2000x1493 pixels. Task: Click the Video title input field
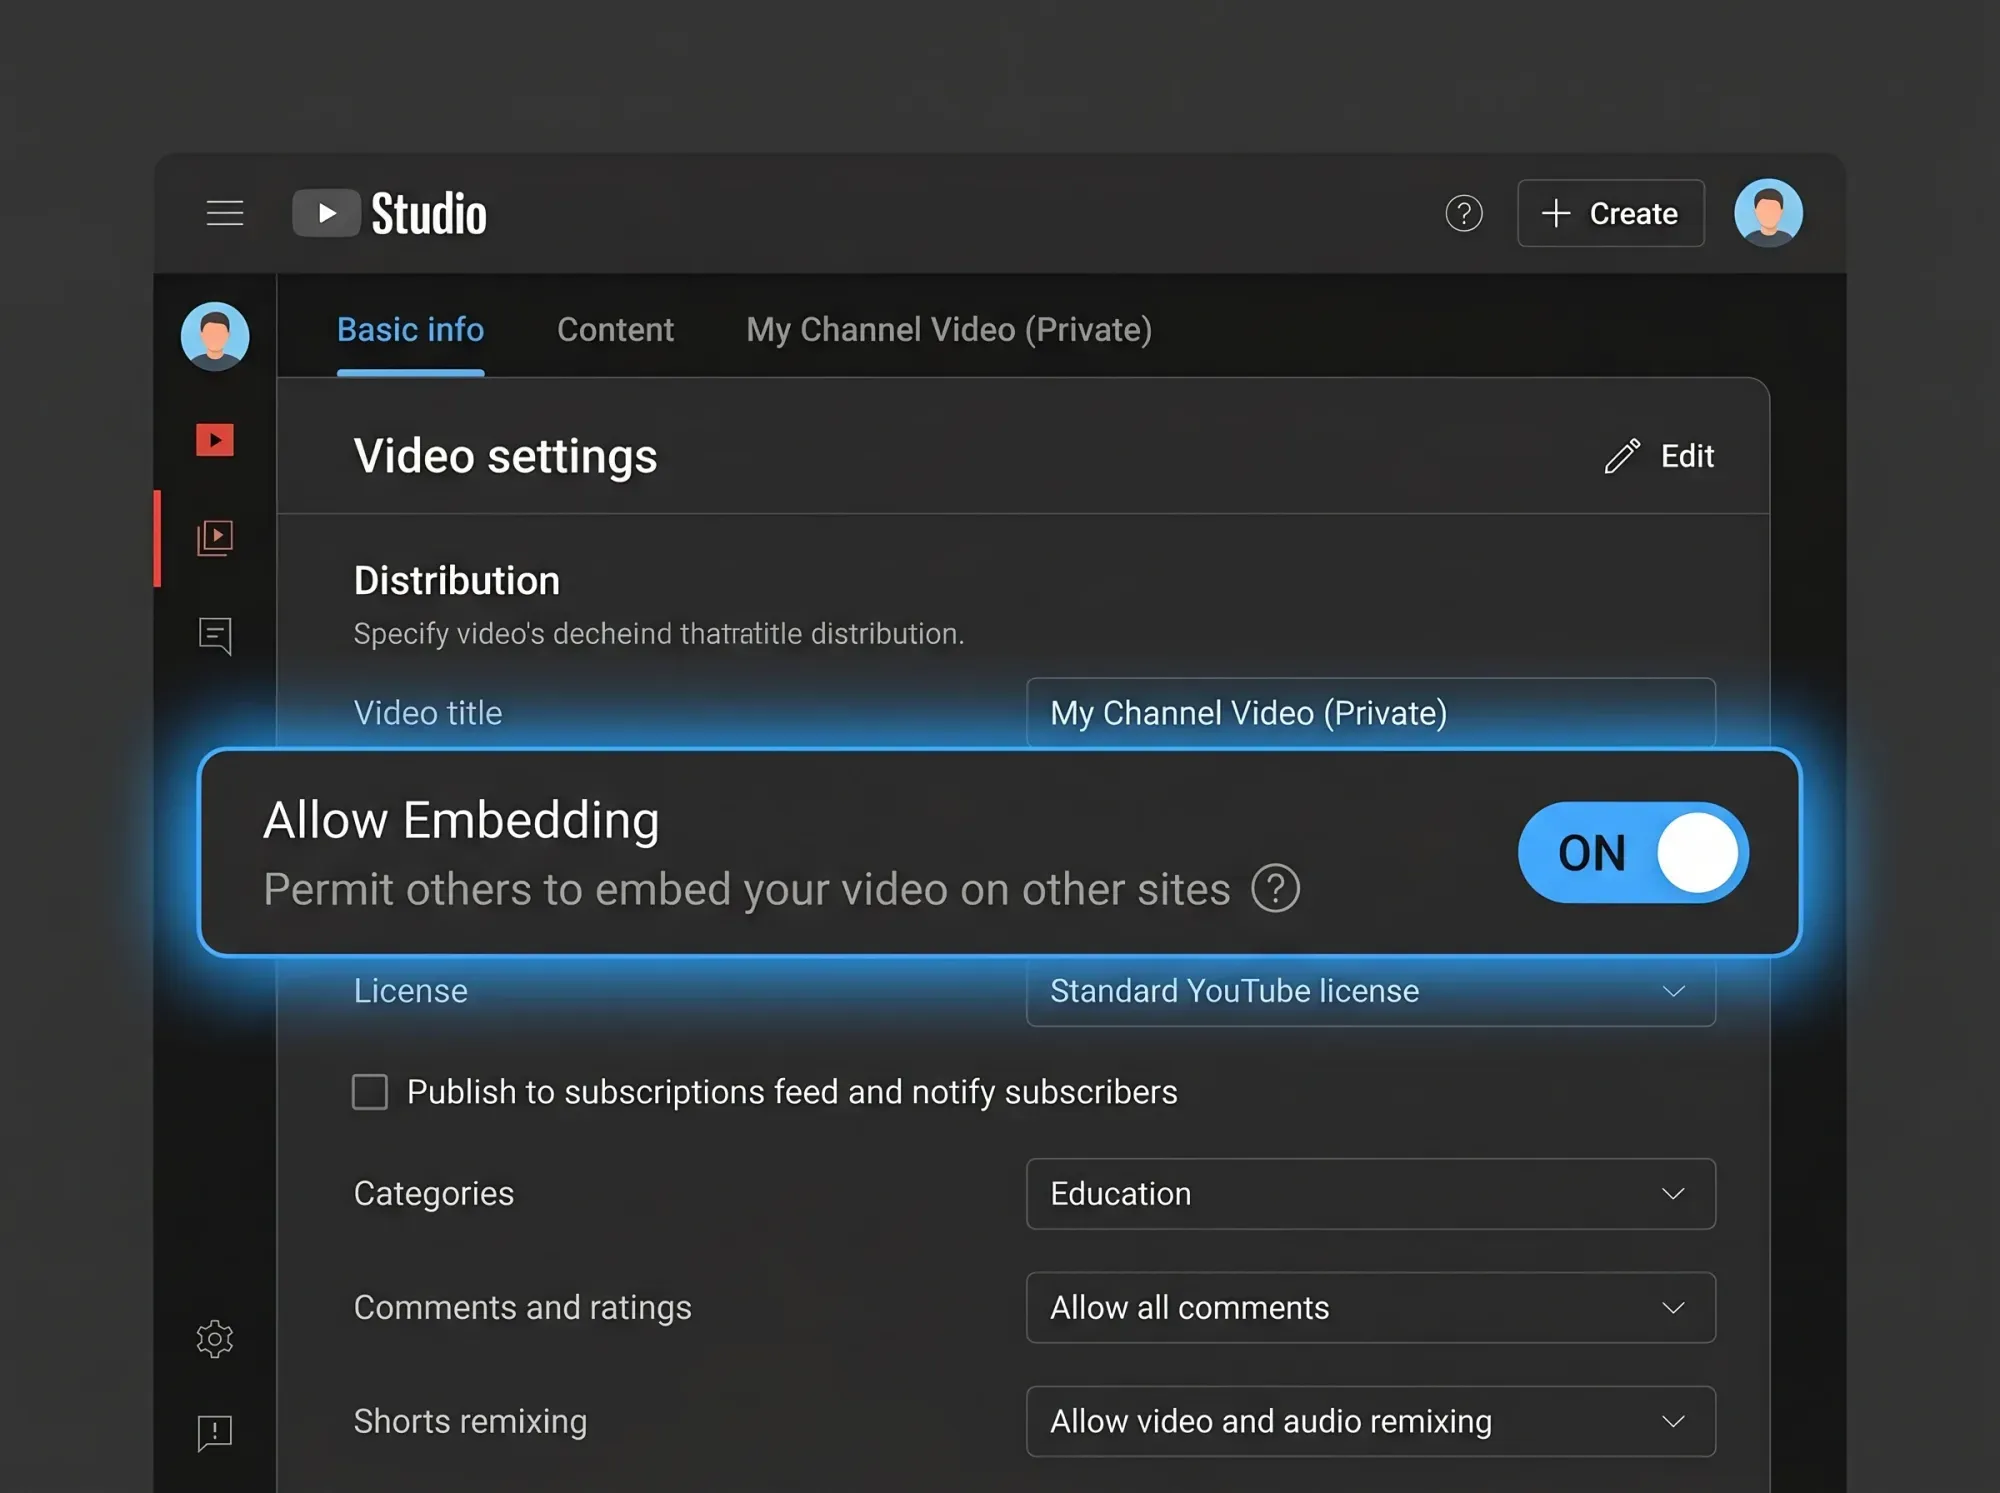tap(1370, 713)
